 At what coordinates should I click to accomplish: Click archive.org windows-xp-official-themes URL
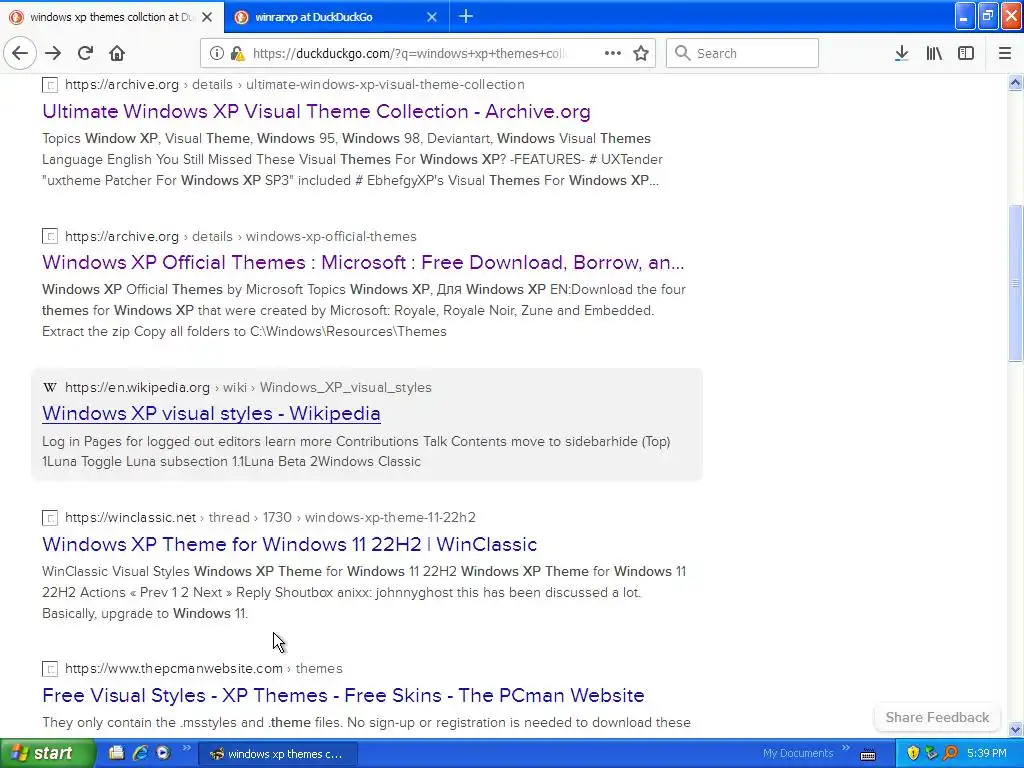[240, 236]
